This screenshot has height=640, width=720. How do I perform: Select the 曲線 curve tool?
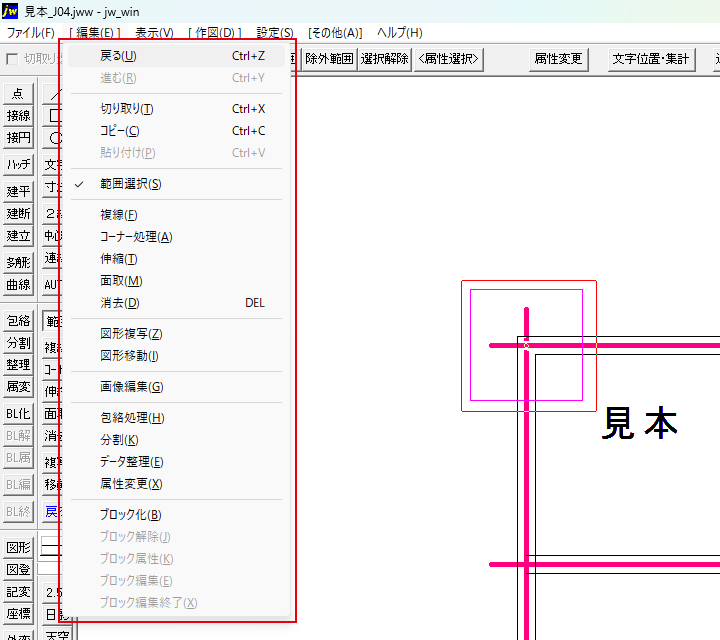coord(18,285)
